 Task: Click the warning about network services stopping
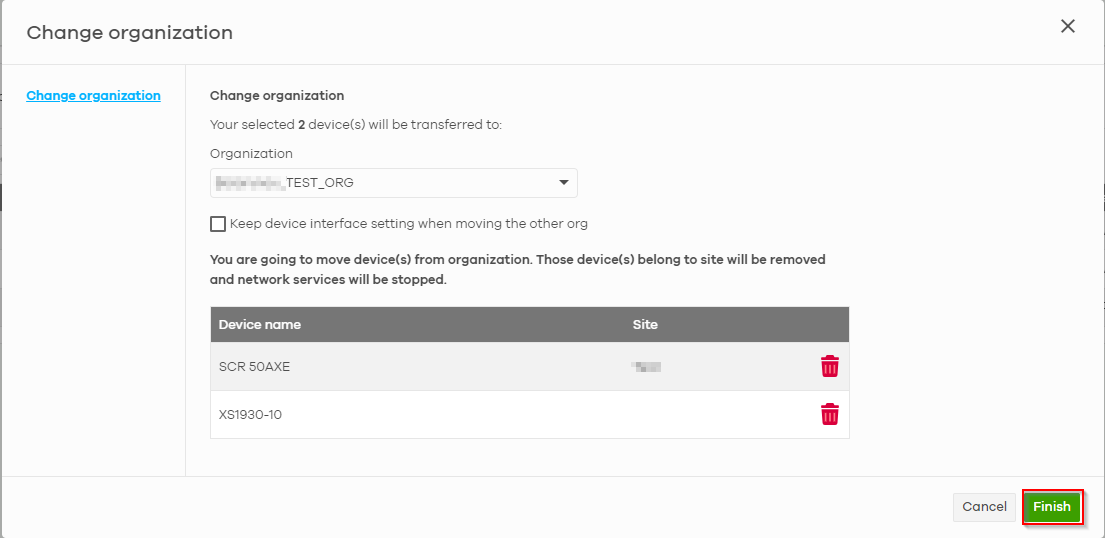tap(517, 270)
